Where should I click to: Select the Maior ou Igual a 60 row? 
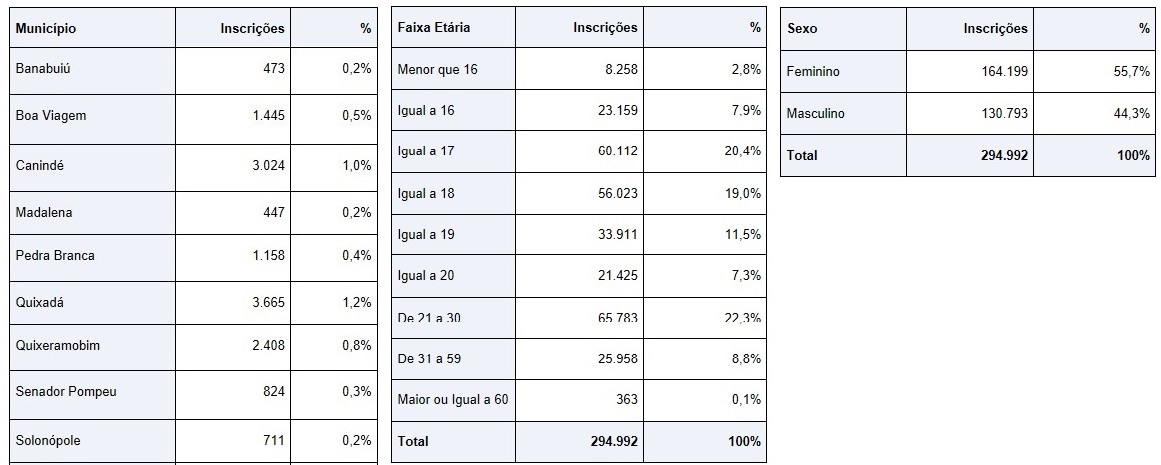tap(453, 400)
